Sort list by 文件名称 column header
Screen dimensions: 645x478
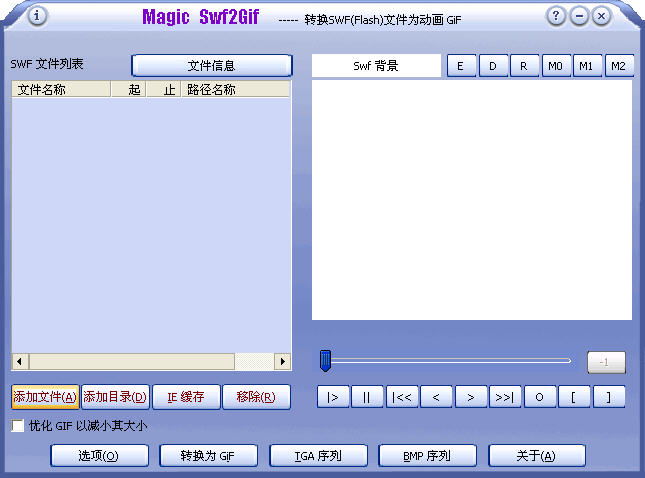[x=60, y=90]
